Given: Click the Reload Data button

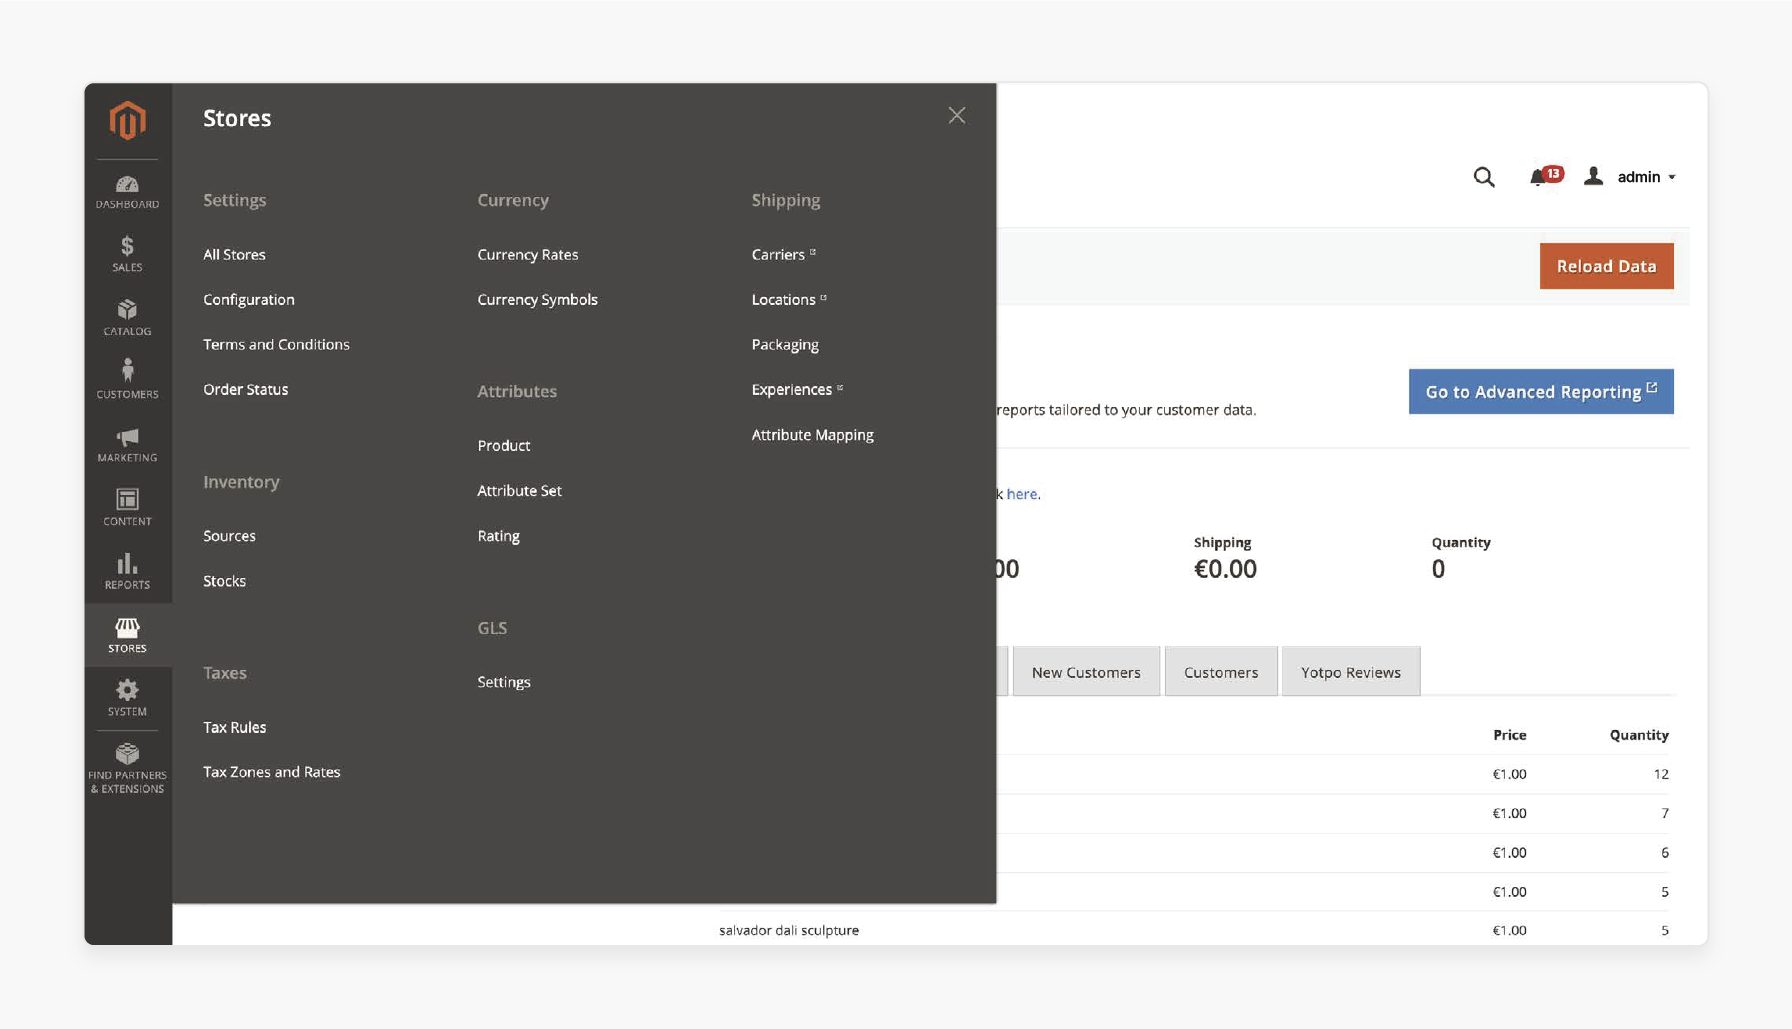Looking at the screenshot, I should (x=1606, y=266).
